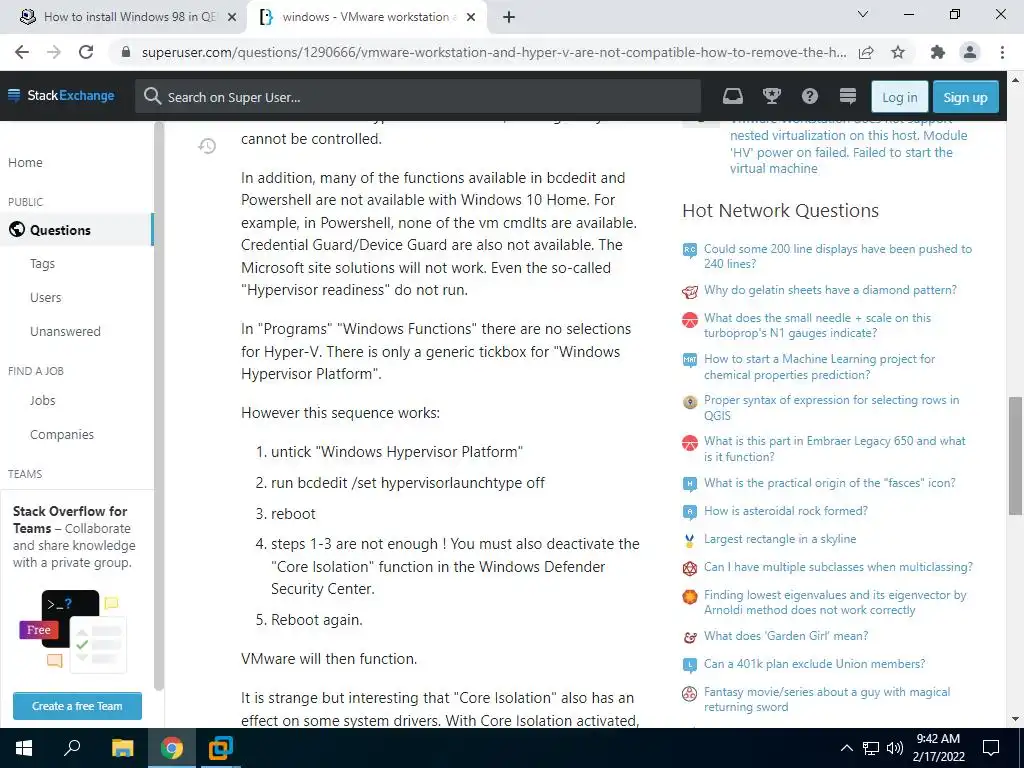The image size is (1024, 768).
Task: Open 'Garden Girl' meaning question
Action: pos(786,636)
